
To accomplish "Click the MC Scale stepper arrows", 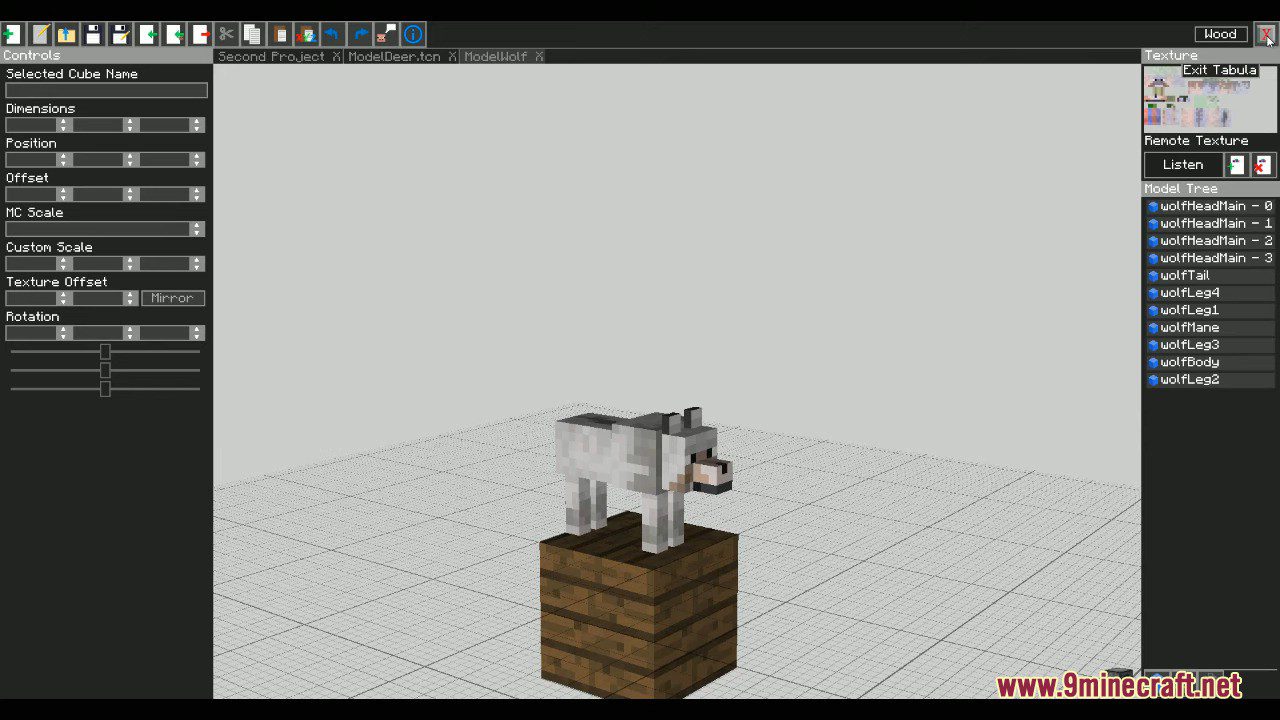I will pos(197,229).
